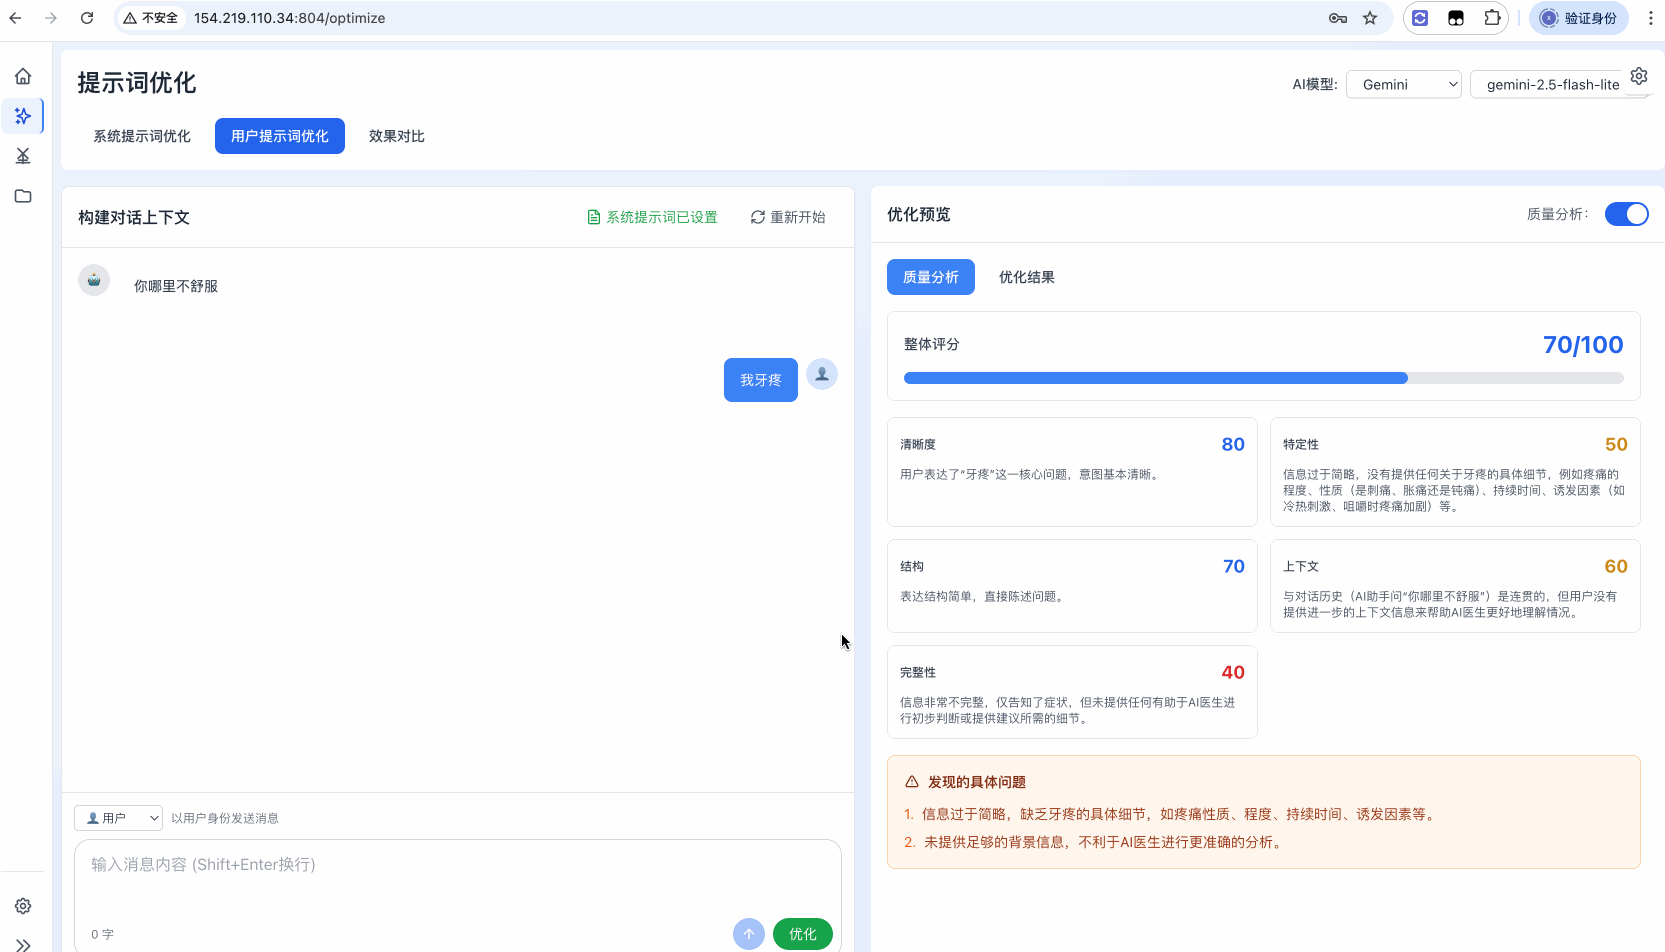Toggle the 质量分析 switch
The image size is (1665, 952).
1627,214
